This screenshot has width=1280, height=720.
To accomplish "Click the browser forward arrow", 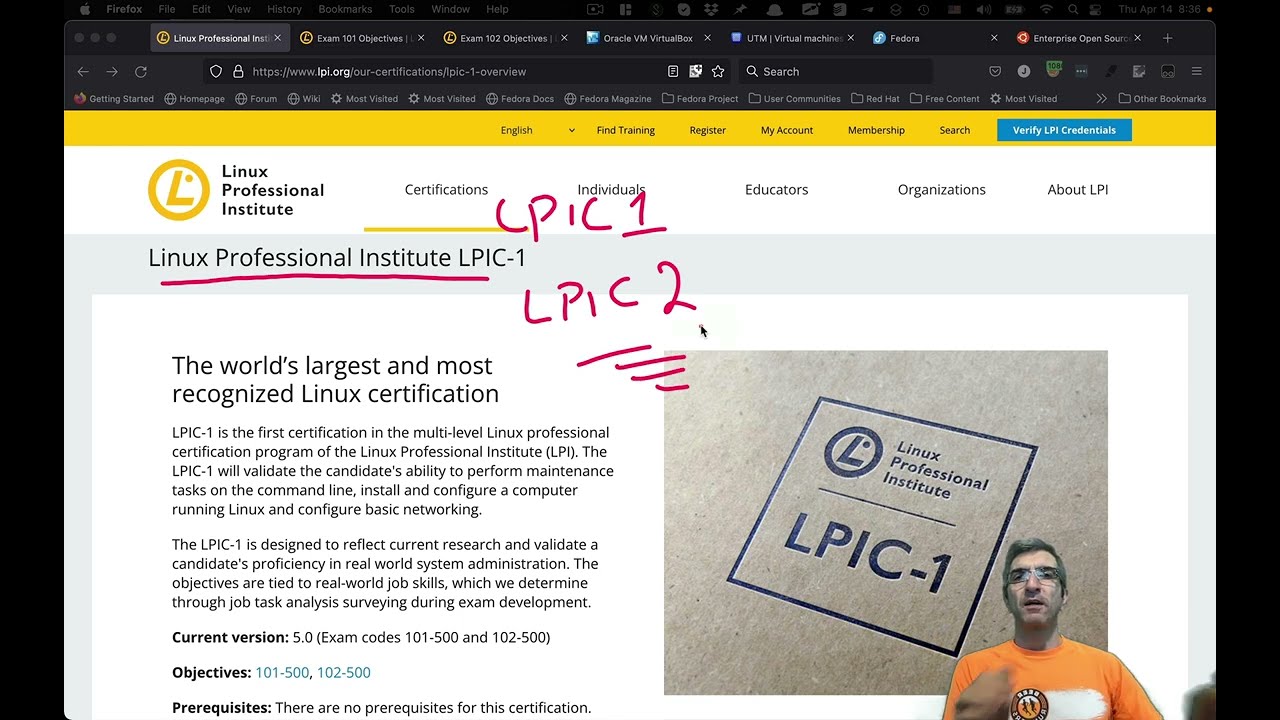I will coord(112,72).
